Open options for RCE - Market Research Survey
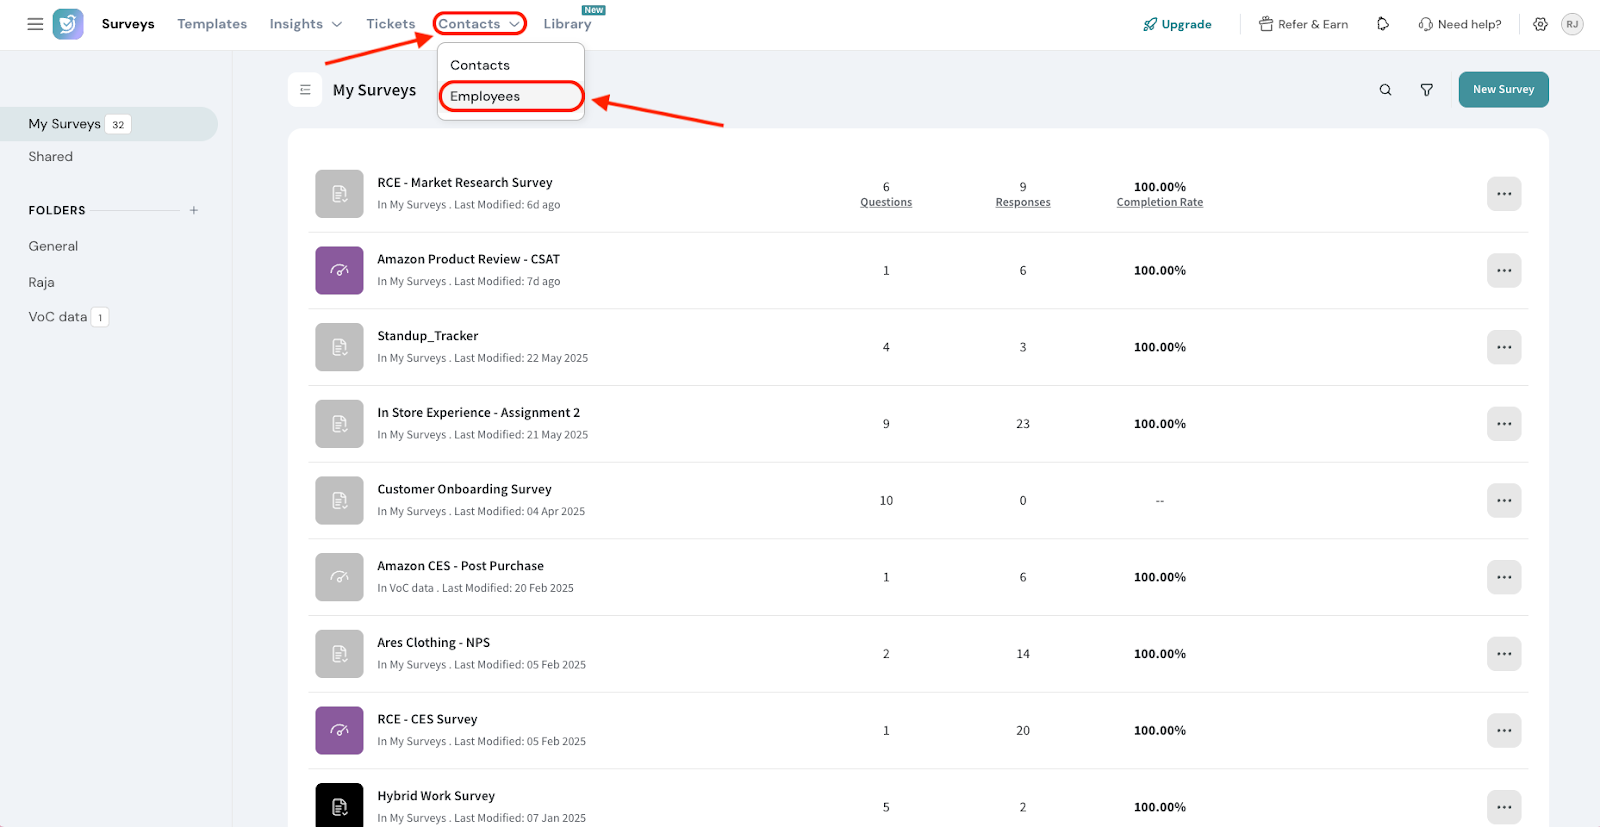Screen dimensions: 1600x827 click(x=1504, y=194)
